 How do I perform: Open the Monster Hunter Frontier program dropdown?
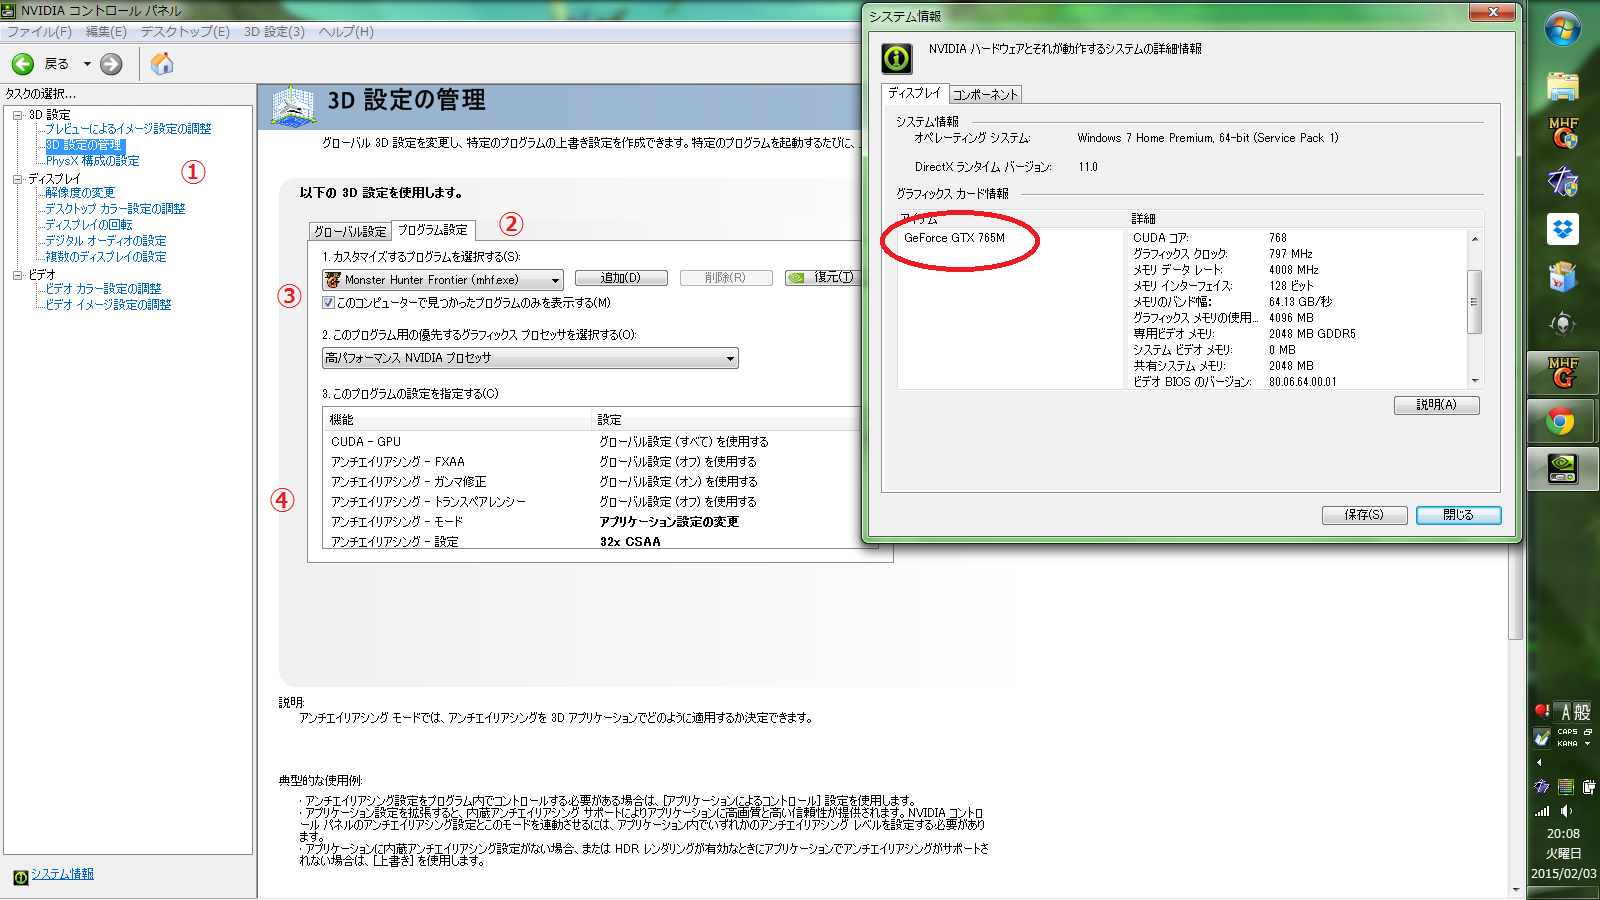coord(442,280)
